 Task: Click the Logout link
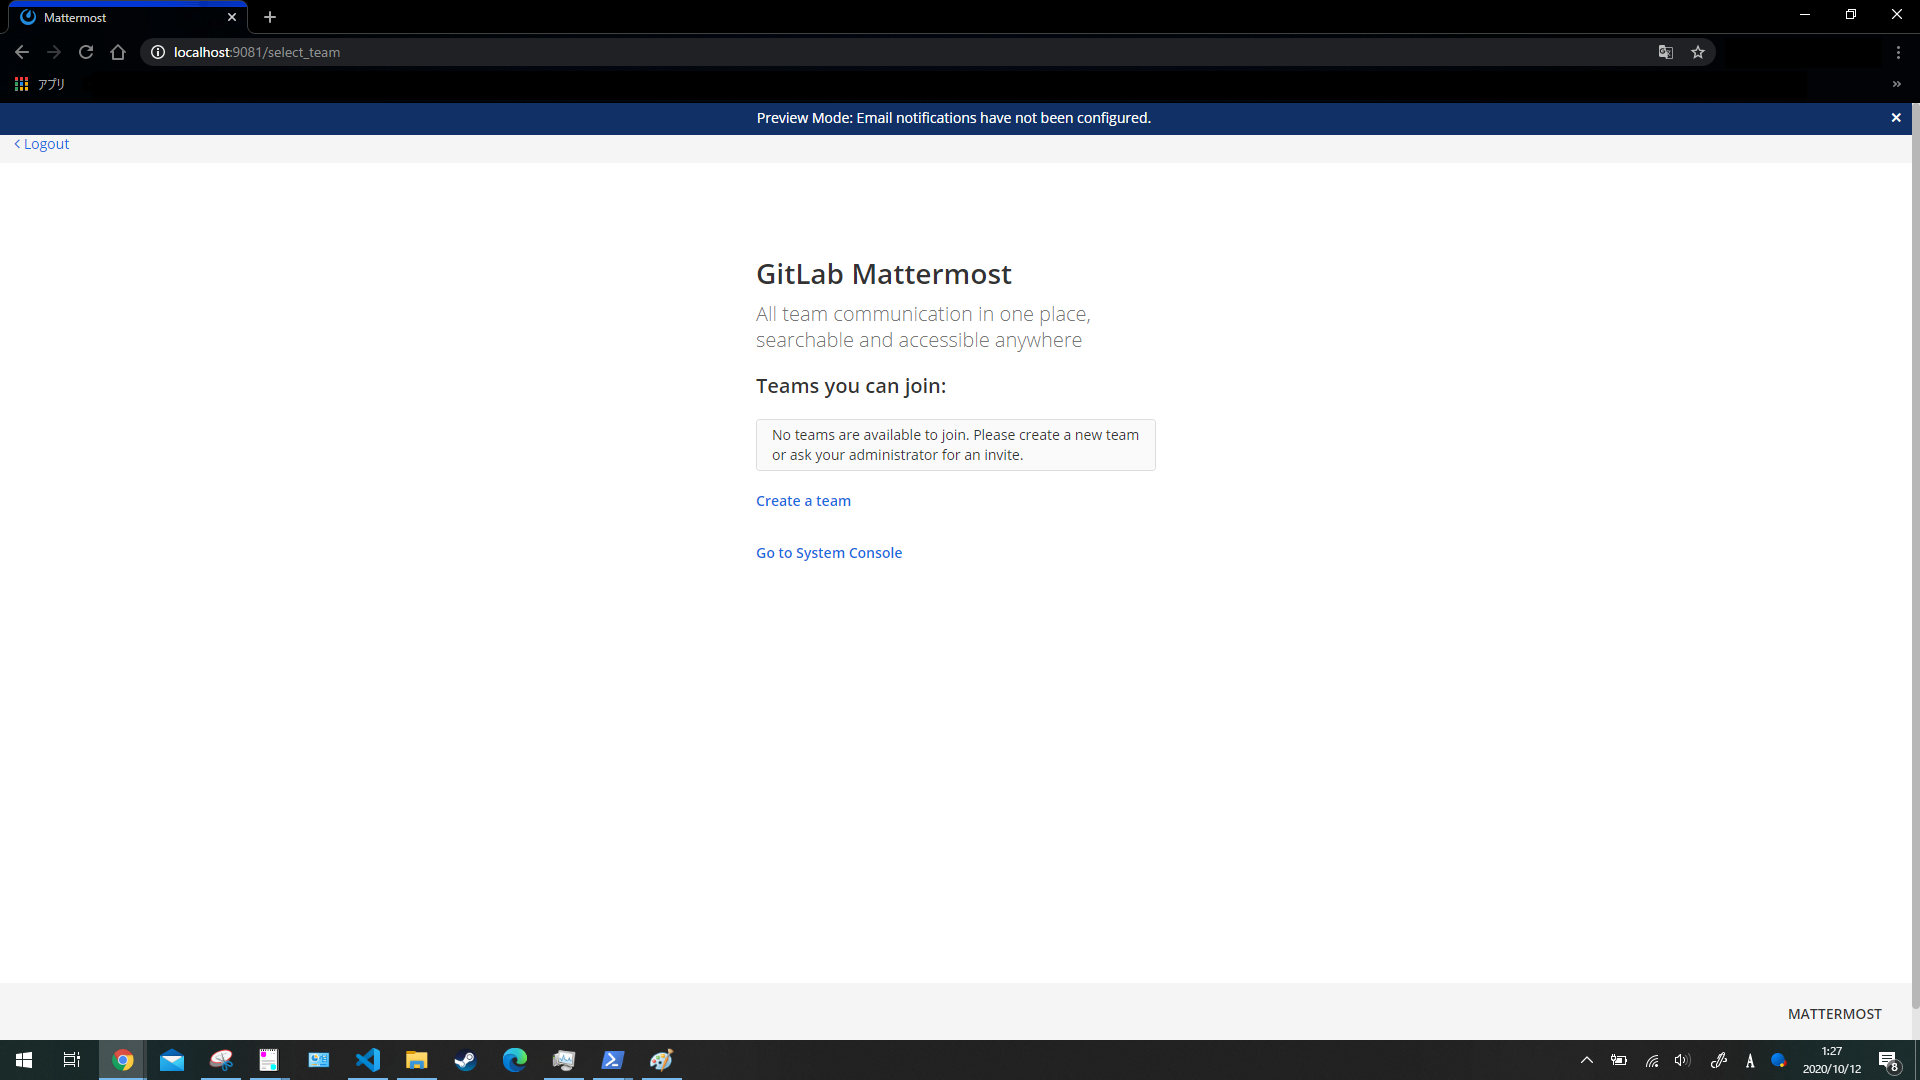coord(42,144)
